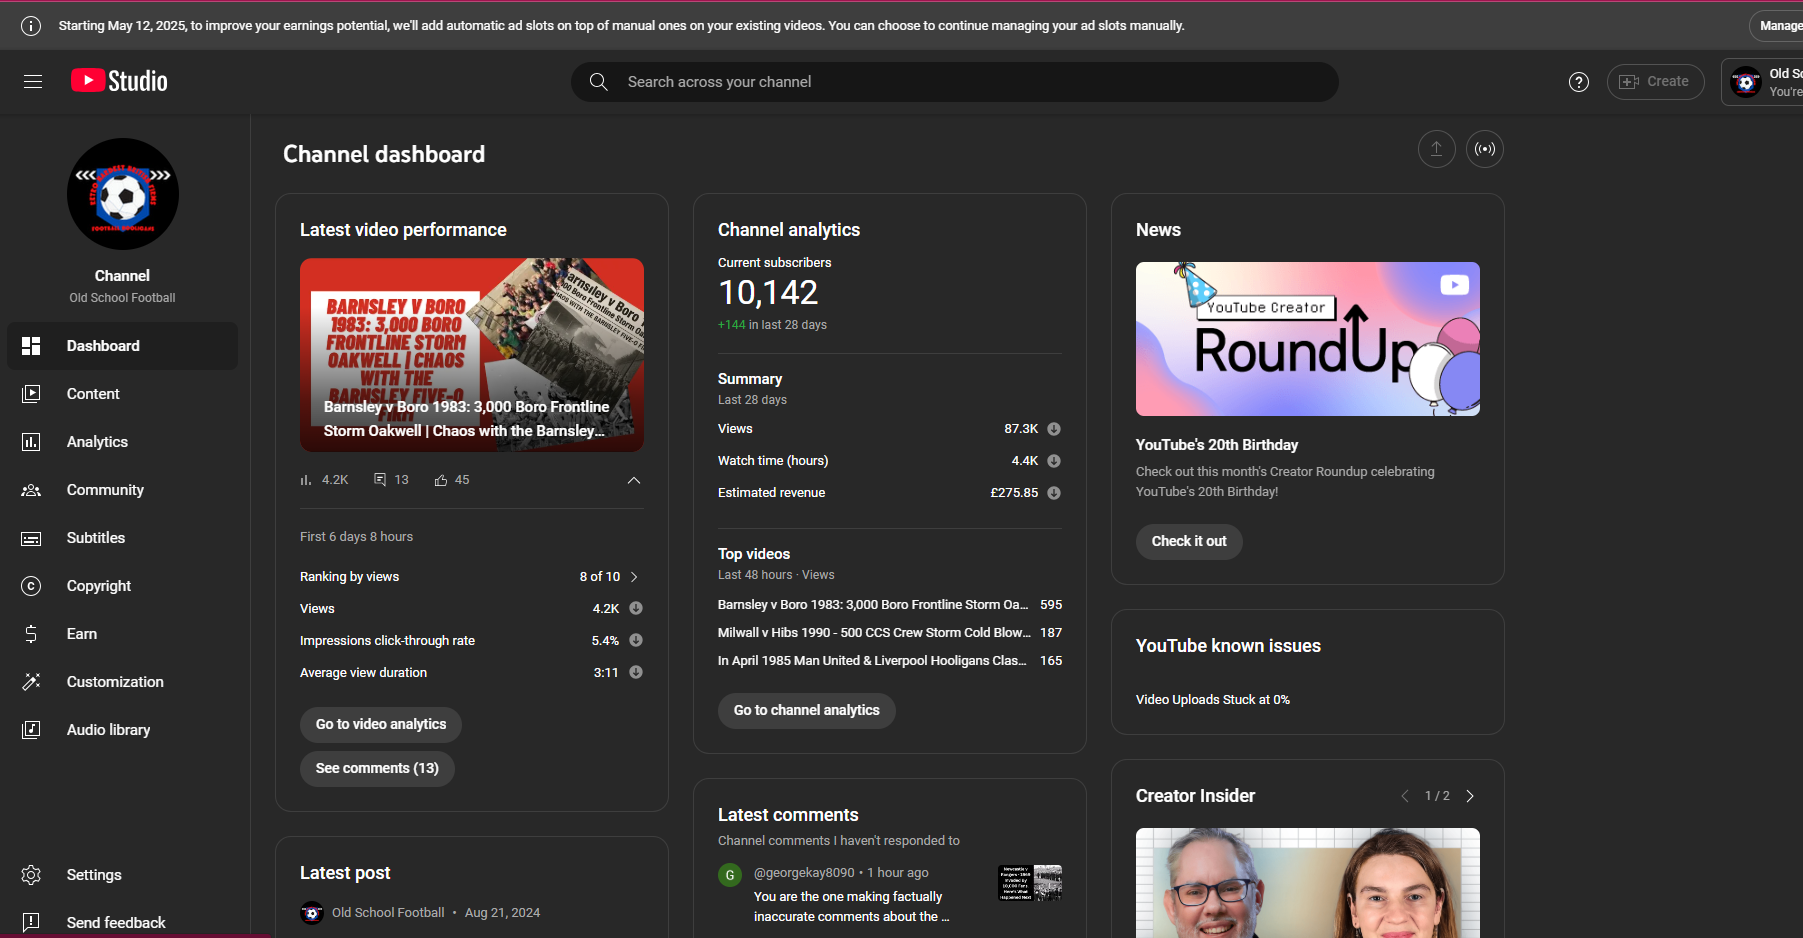1803x938 pixels.
Task: Open Settings in the sidebar
Action: [x=123, y=875]
